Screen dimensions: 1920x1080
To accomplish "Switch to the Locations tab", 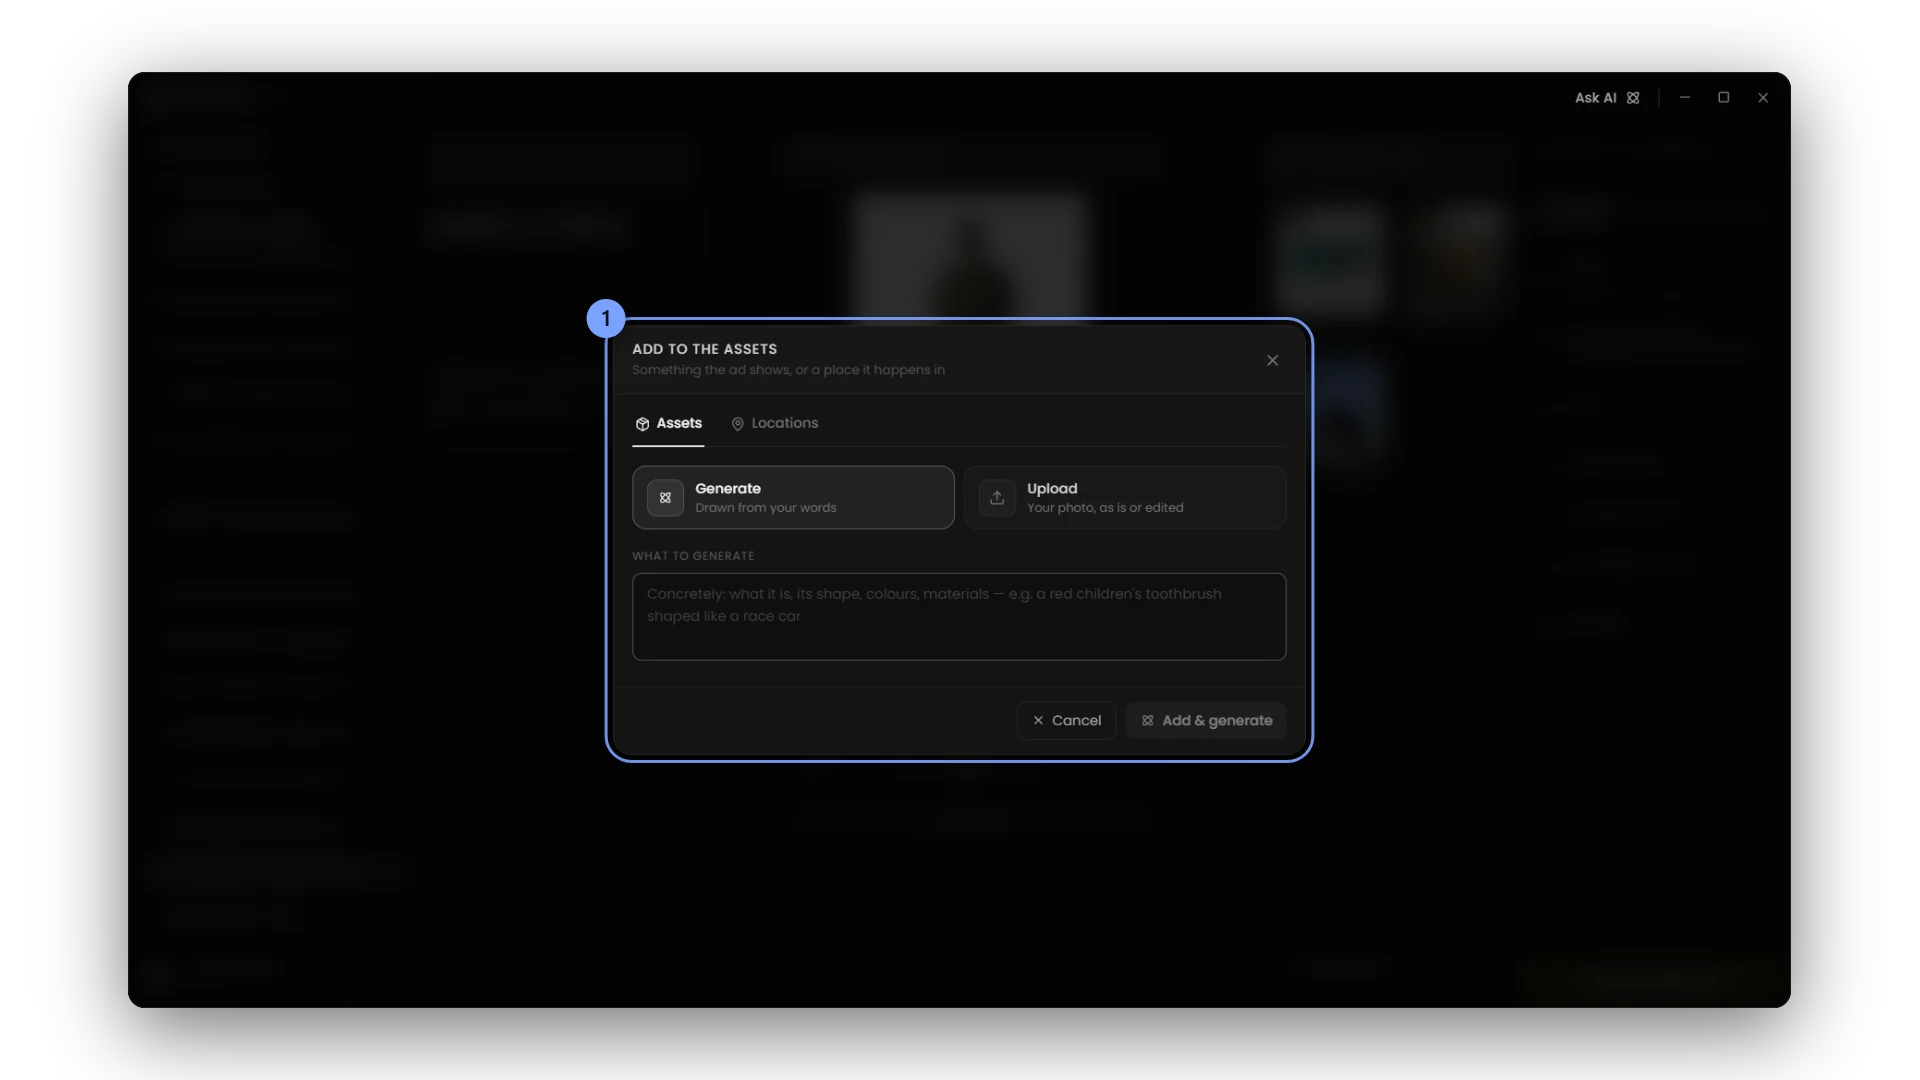I will pos(775,424).
